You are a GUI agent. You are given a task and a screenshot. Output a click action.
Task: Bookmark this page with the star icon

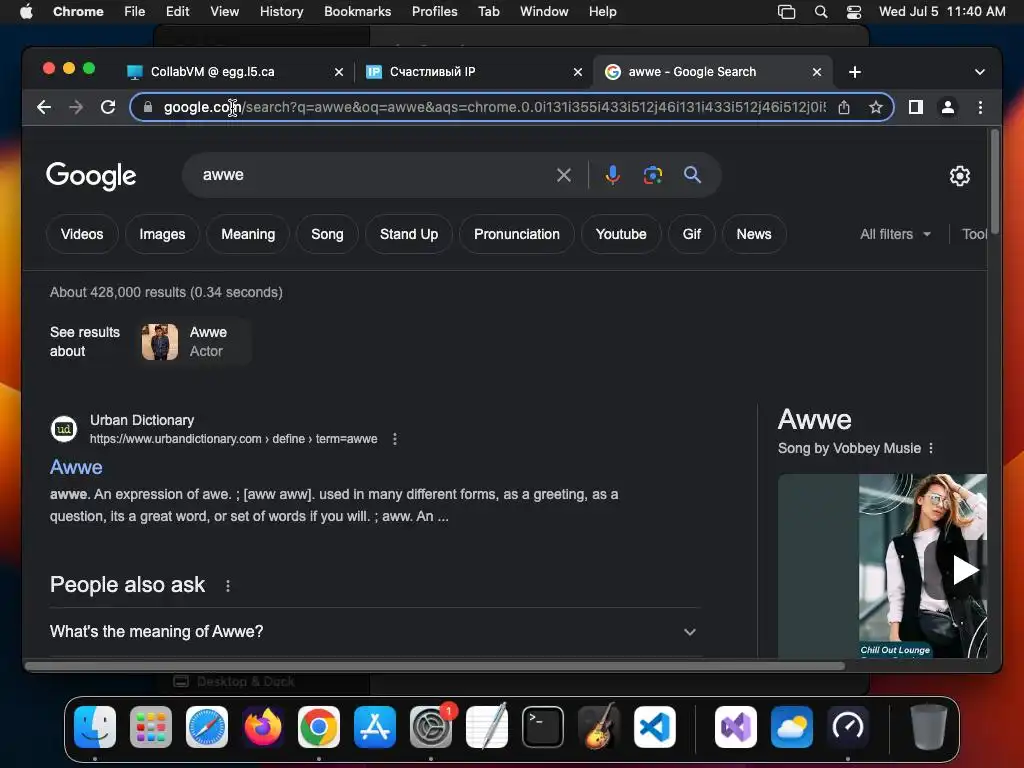click(x=876, y=107)
